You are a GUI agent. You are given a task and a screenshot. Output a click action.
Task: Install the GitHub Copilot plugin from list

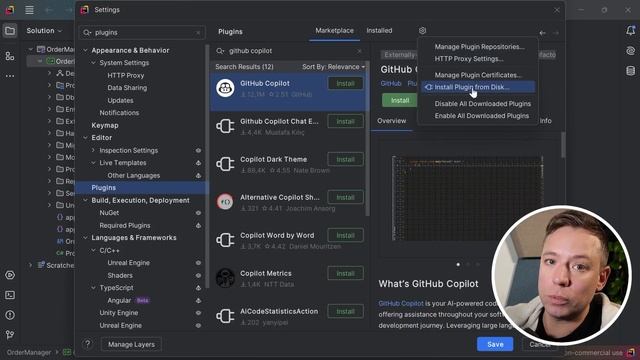(345, 83)
